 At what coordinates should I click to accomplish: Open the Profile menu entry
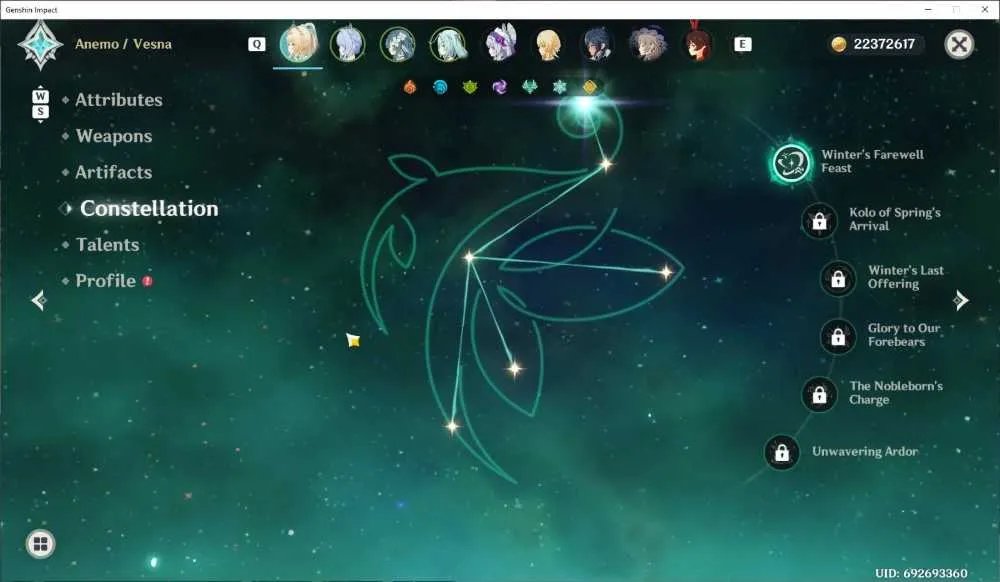pos(106,281)
